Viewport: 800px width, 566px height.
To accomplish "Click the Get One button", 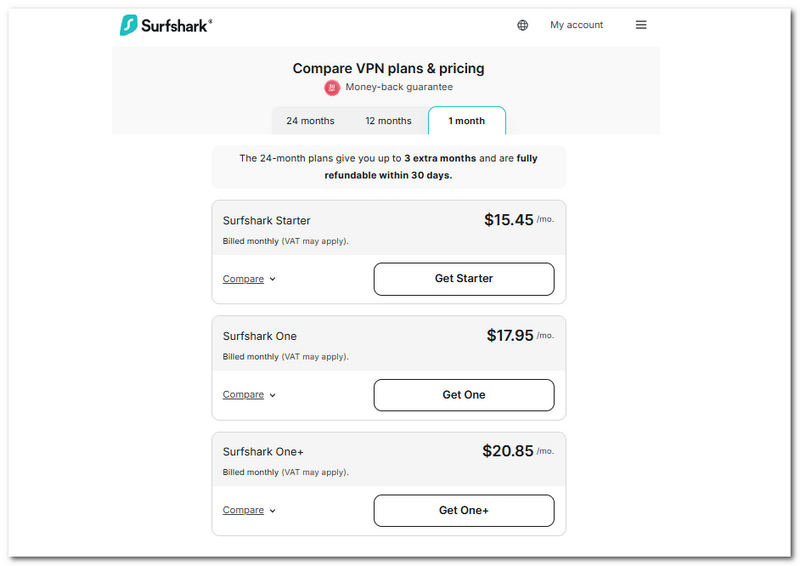I will (464, 395).
